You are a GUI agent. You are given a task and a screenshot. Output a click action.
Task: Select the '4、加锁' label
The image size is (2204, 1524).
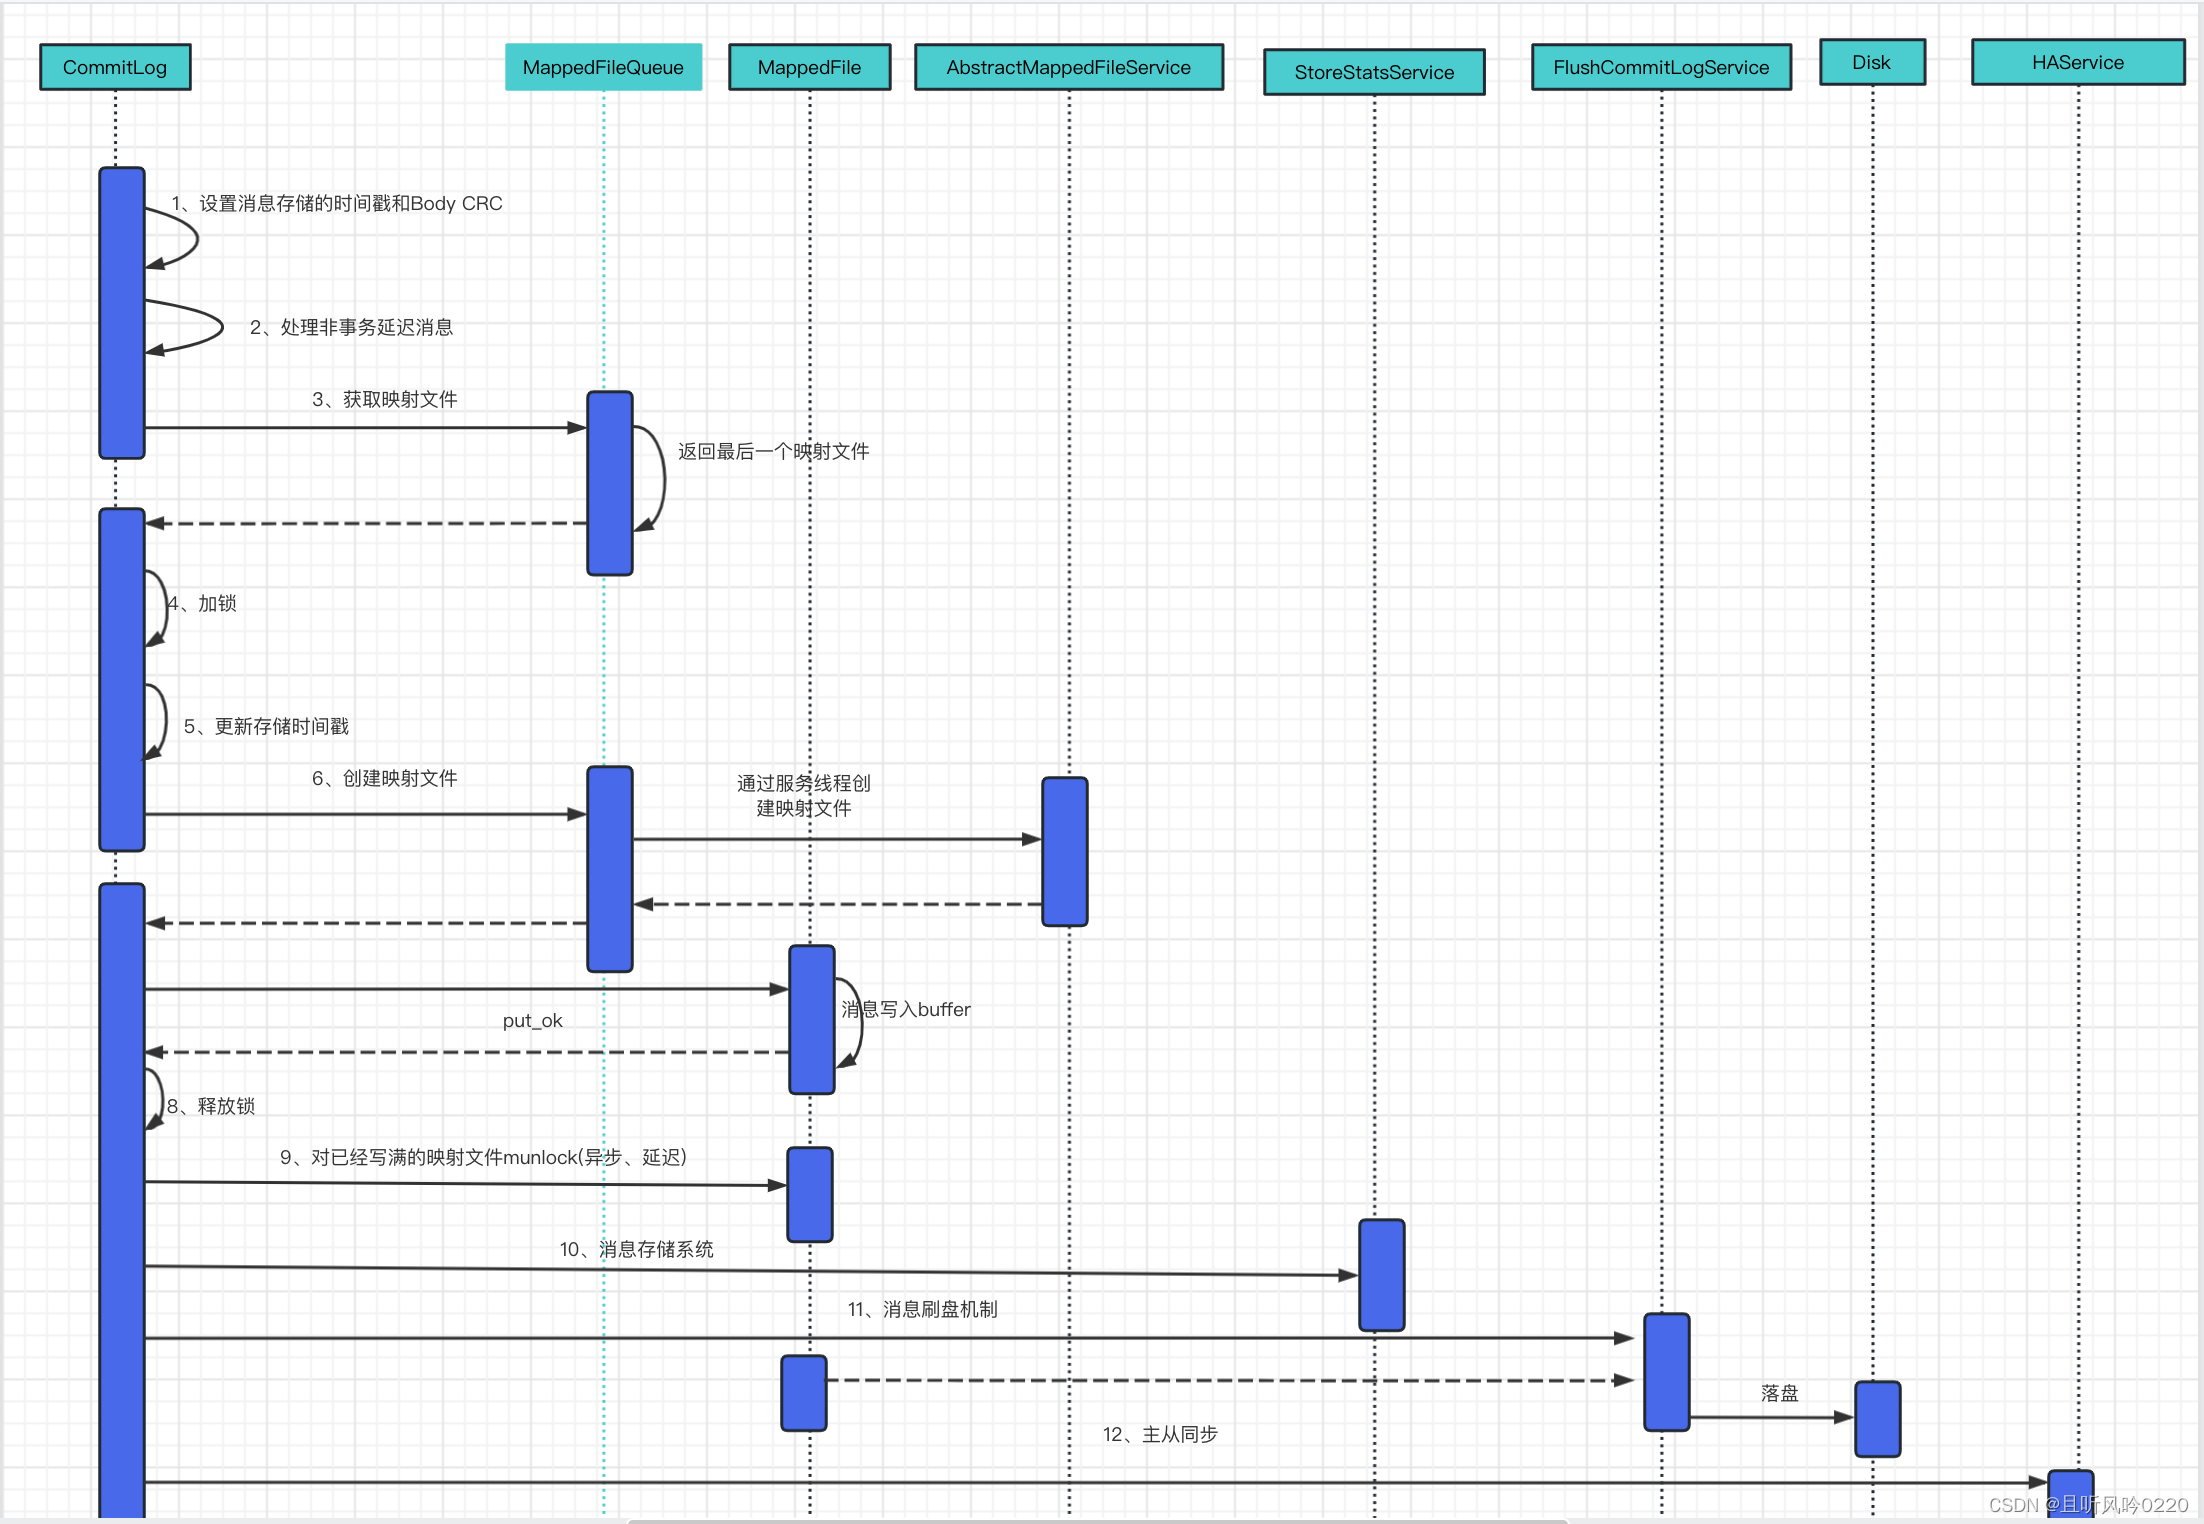click(203, 603)
